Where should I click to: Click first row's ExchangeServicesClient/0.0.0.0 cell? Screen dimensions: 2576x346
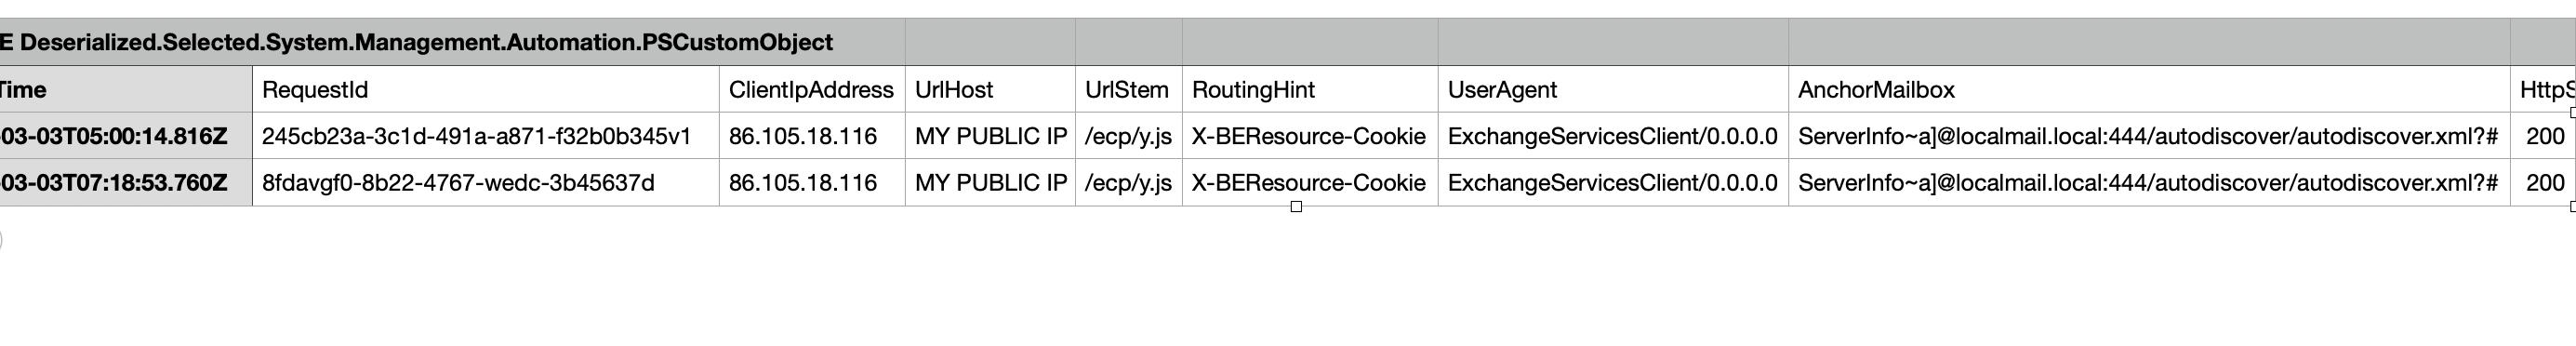tap(1613, 136)
